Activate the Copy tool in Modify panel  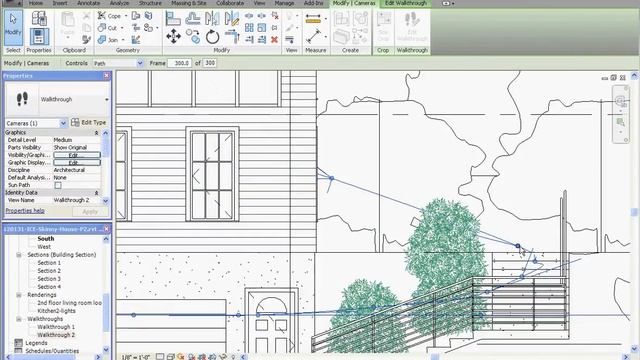click(x=193, y=37)
